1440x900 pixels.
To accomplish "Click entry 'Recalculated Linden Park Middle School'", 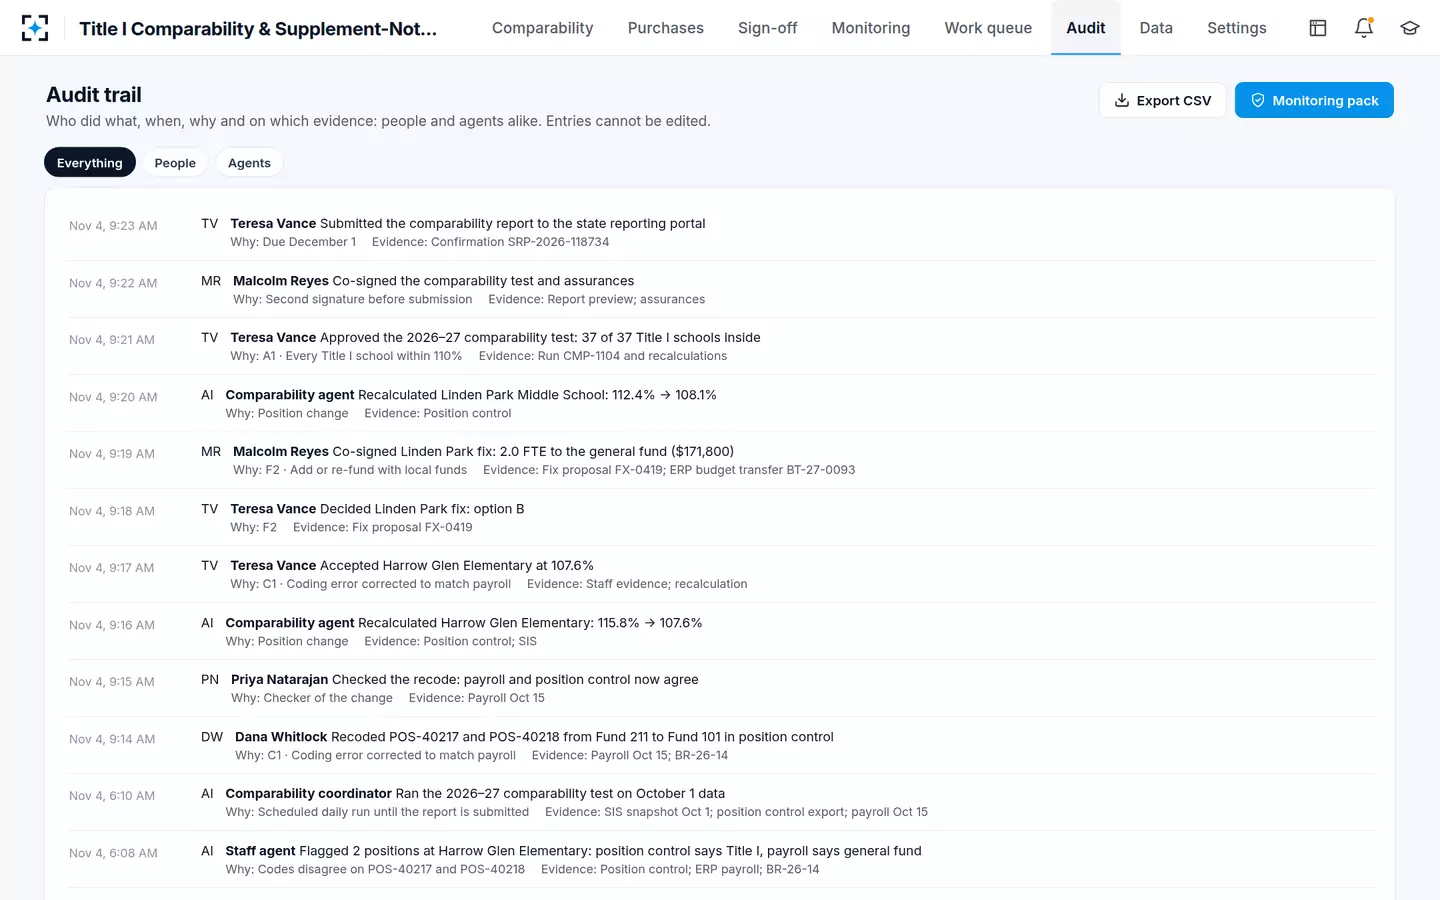I will click(x=721, y=404).
